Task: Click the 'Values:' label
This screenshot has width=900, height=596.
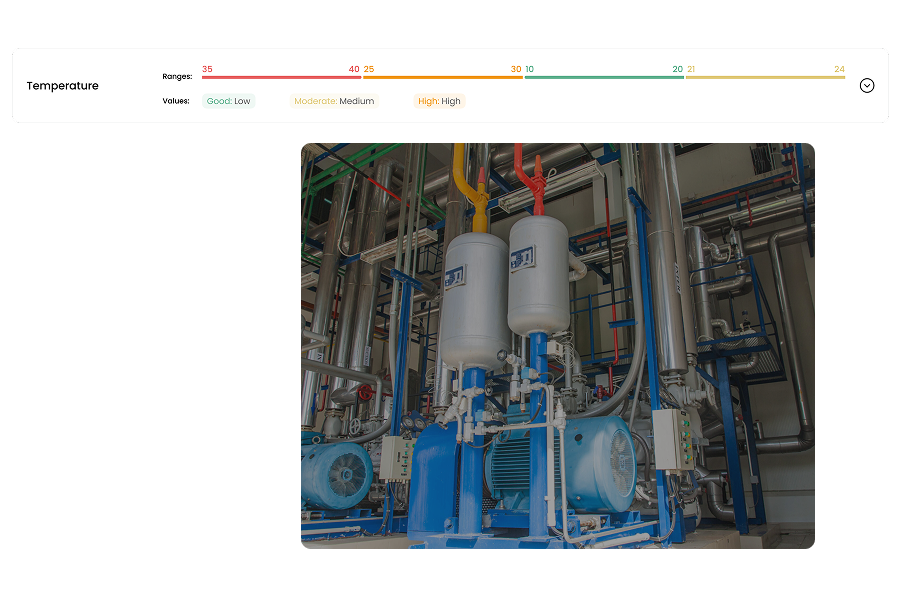Action: pos(176,101)
